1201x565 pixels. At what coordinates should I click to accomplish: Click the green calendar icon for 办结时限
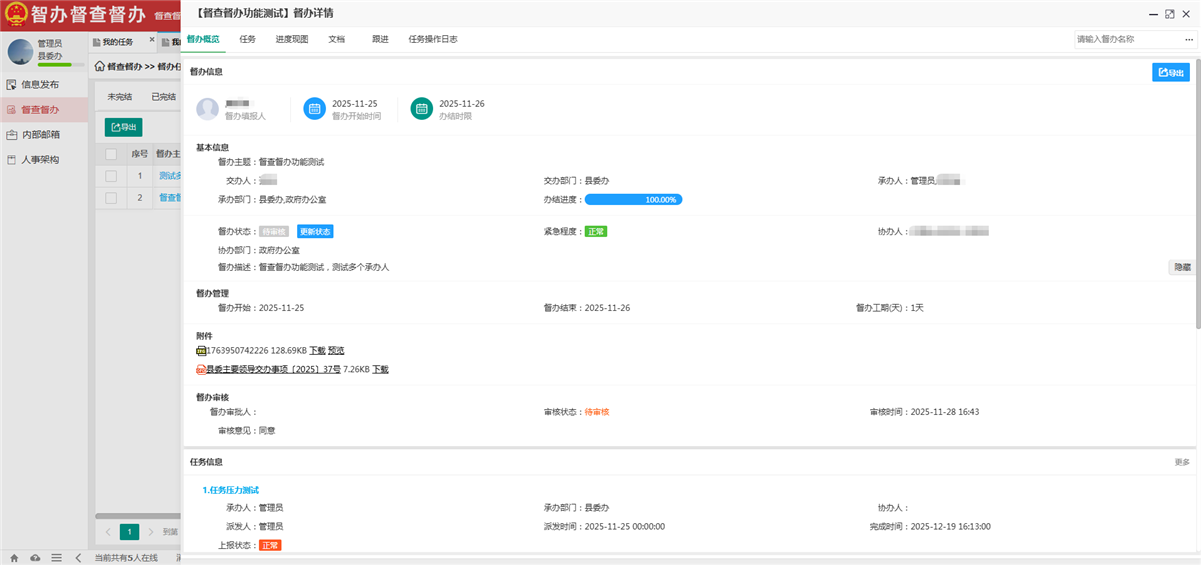point(421,109)
